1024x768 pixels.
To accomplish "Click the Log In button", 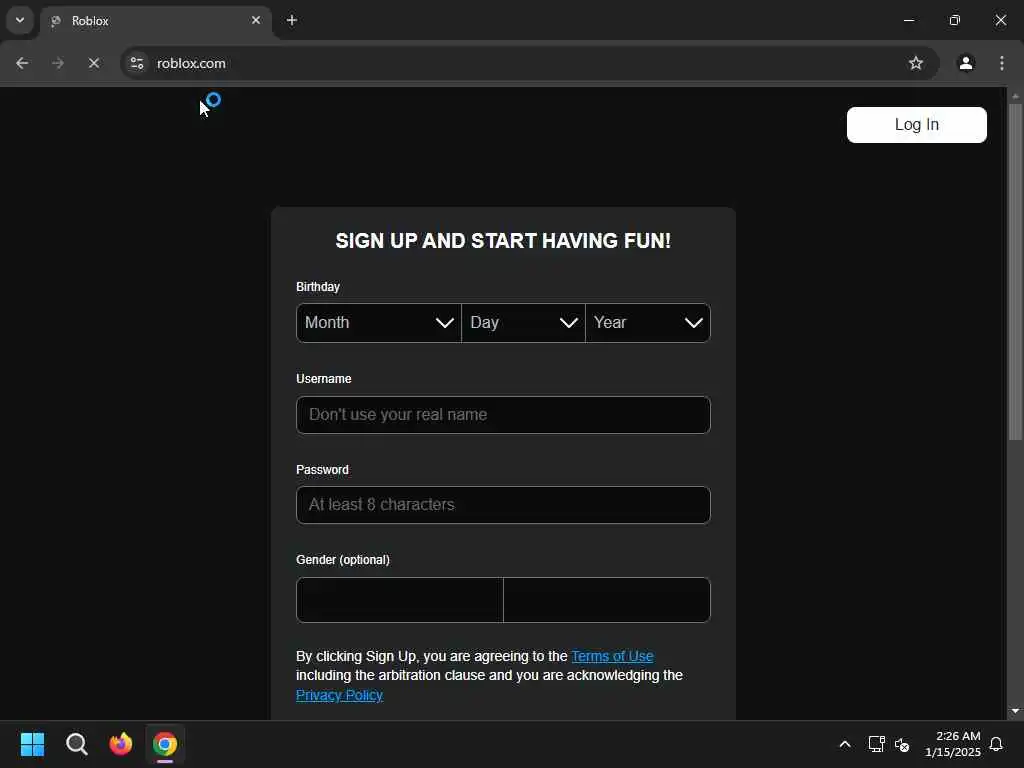I will (916, 125).
